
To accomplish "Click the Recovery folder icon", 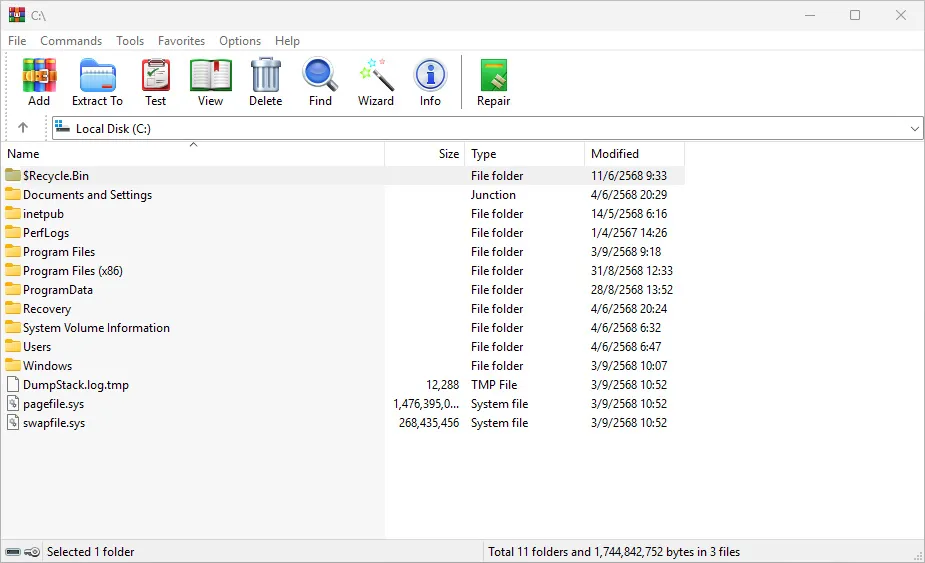I will coord(13,308).
